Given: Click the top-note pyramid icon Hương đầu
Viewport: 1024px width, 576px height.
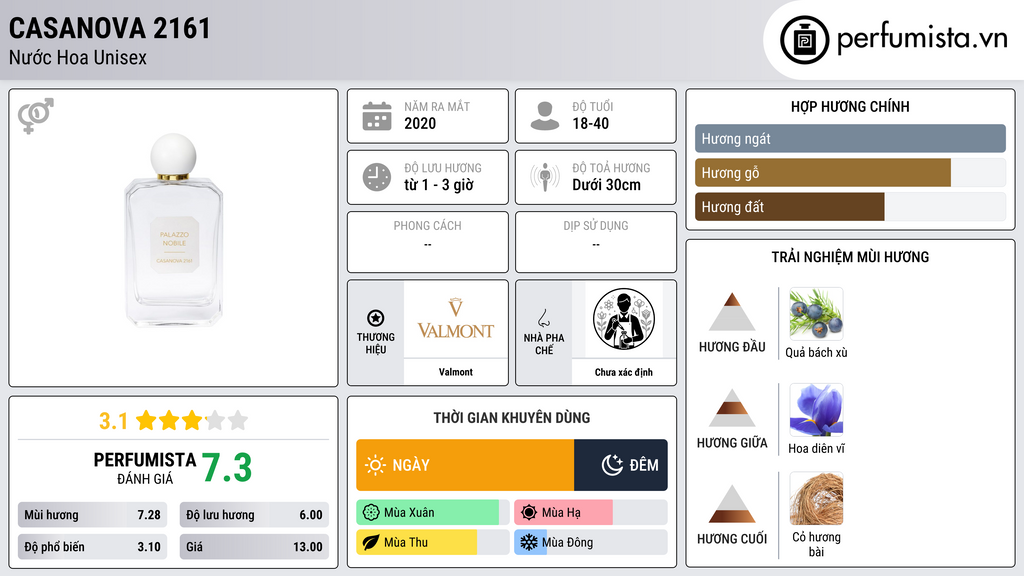Looking at the screenshot, I should tap(732, 312).
